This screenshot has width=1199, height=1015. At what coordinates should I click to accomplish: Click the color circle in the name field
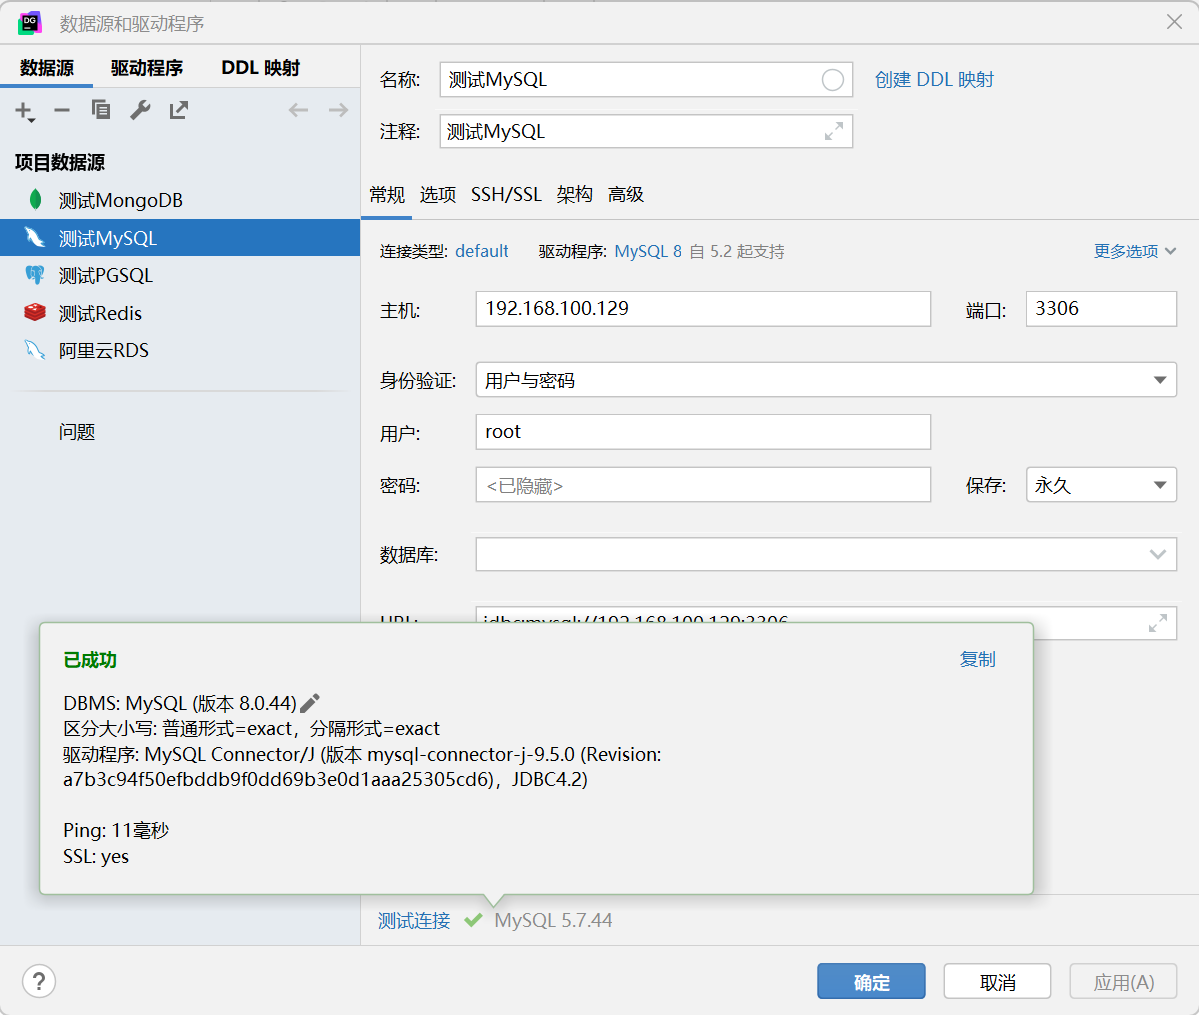pos(833,80)
